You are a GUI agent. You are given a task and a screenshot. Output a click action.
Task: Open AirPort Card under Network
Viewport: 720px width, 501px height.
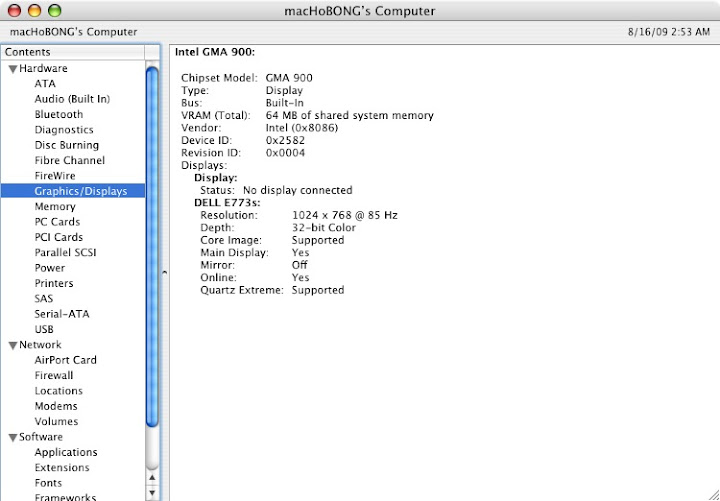coord(66,360)
